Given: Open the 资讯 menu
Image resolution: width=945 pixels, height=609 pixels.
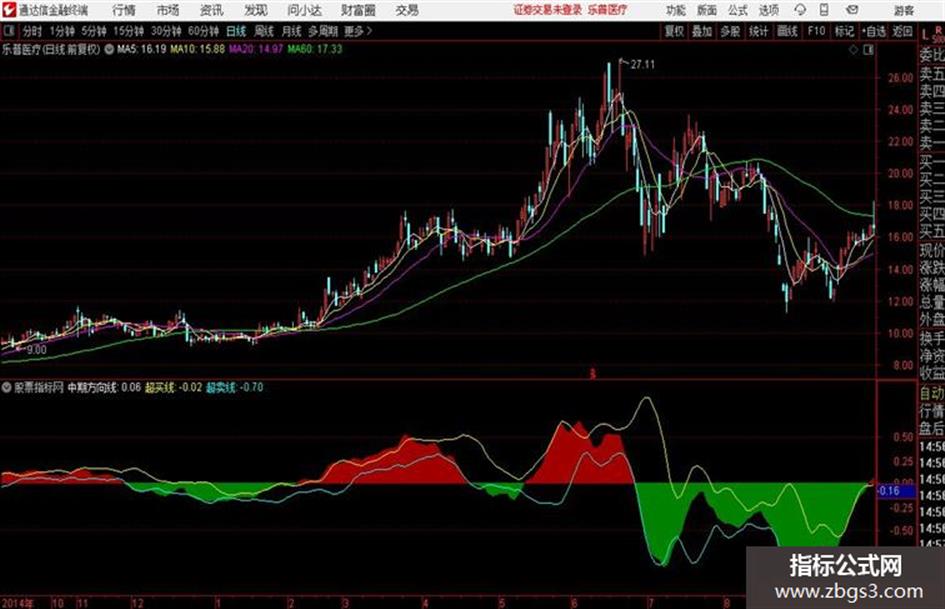Looking at the screenshot, I should (212, 10).
